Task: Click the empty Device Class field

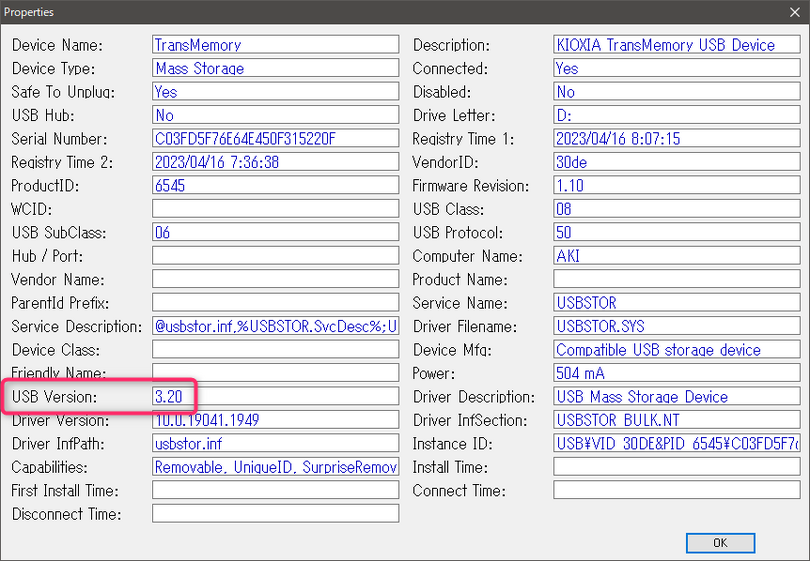Action: (275, 350)
